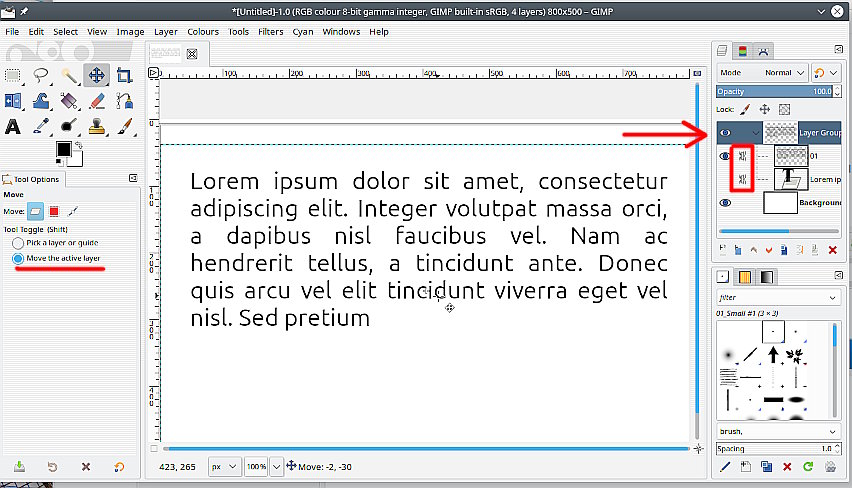
Task: Select the Crop tool
Action: point(124,76)
